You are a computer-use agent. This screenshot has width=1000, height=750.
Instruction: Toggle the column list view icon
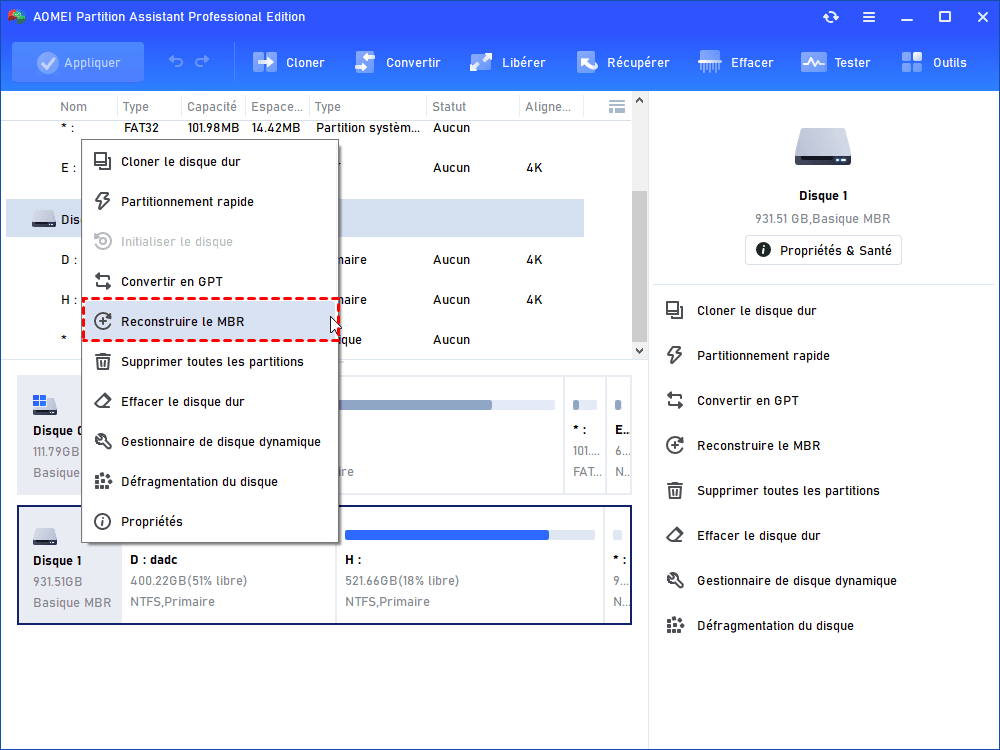pyautogui.click(x=617, y=106)
